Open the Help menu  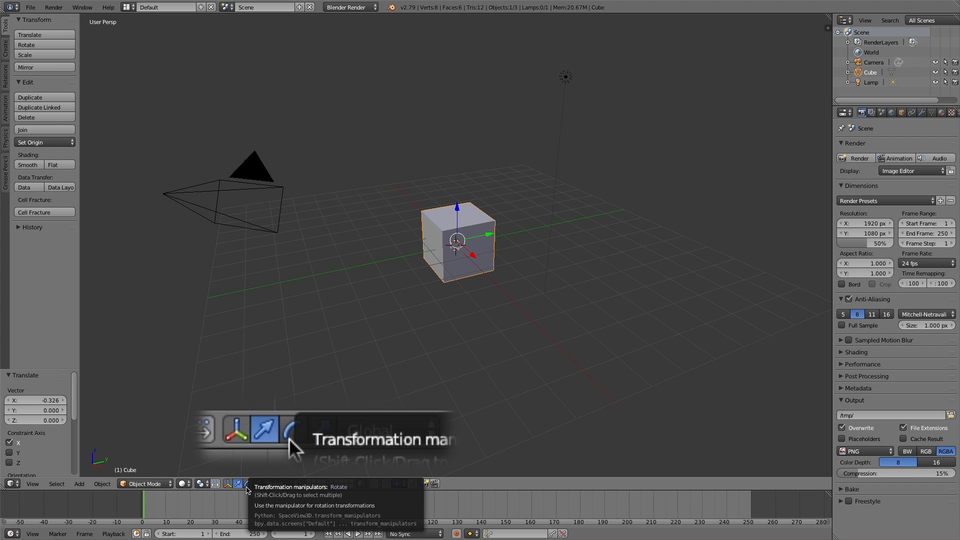pos(108,7)
